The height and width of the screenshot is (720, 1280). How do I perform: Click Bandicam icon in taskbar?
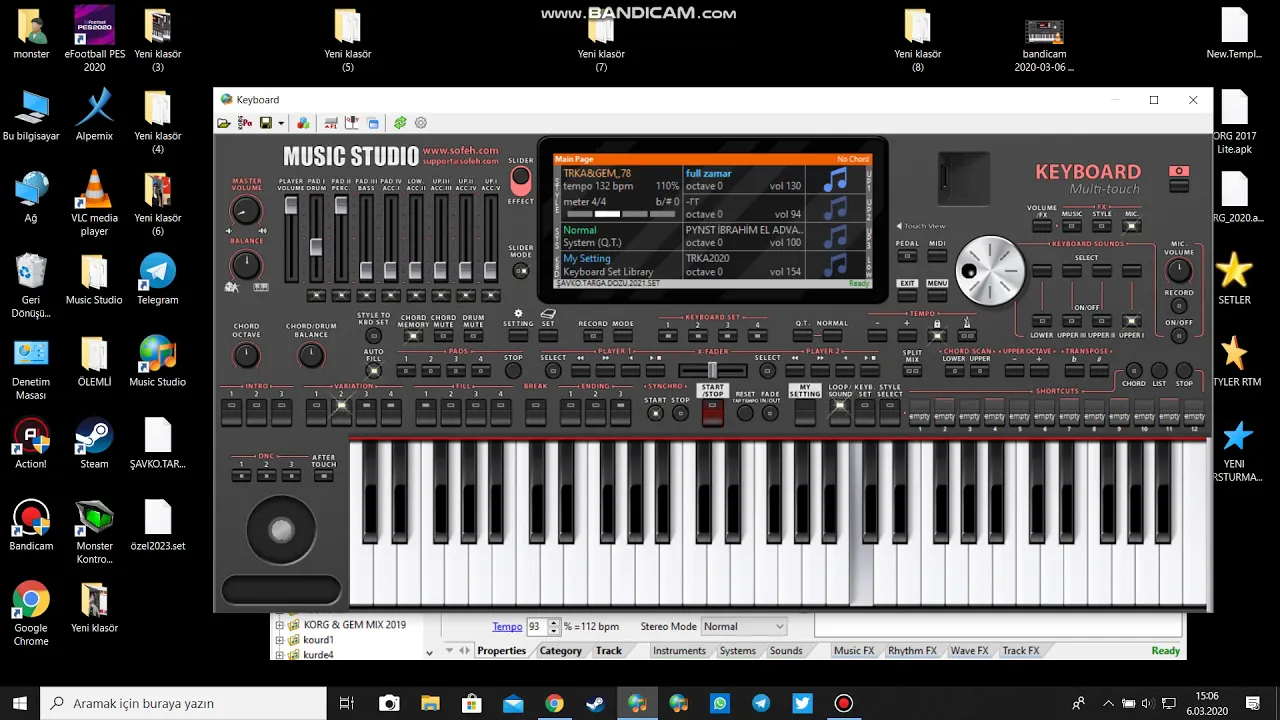[x=843, y=703]
